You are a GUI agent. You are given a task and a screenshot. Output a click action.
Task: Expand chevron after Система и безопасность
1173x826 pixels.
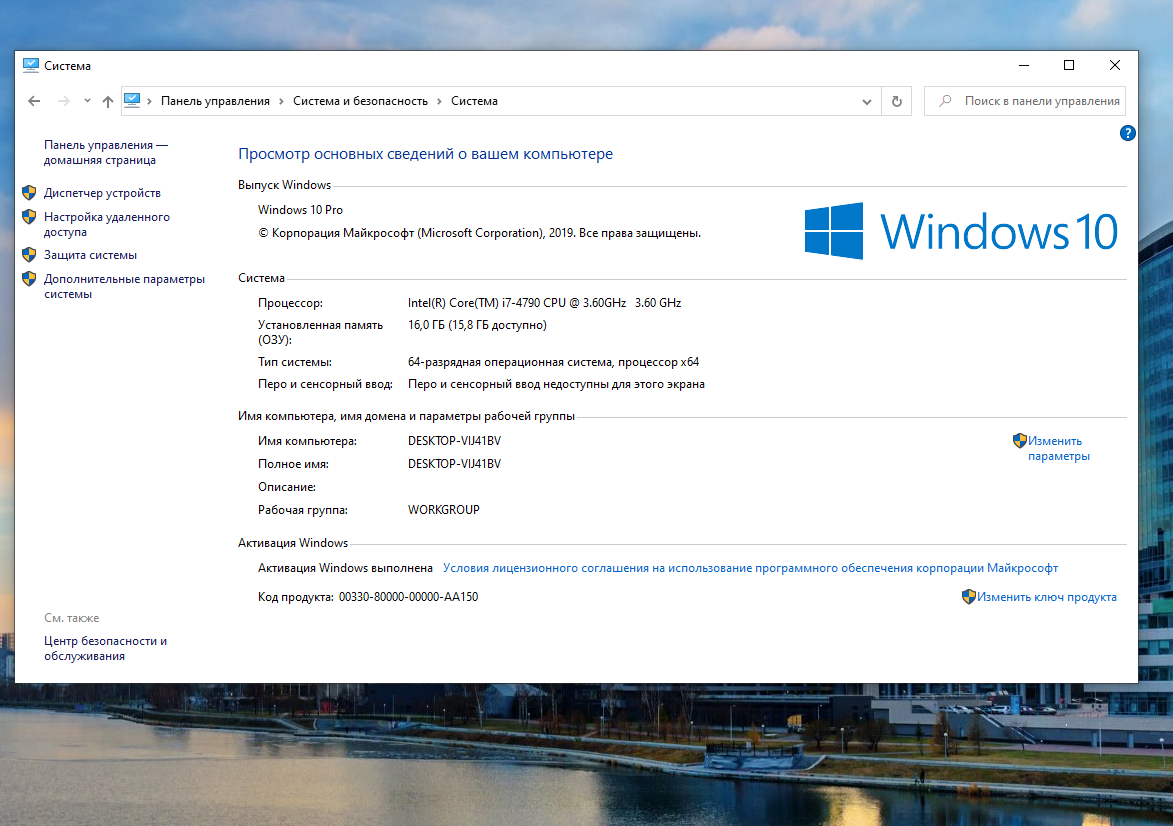439,102
